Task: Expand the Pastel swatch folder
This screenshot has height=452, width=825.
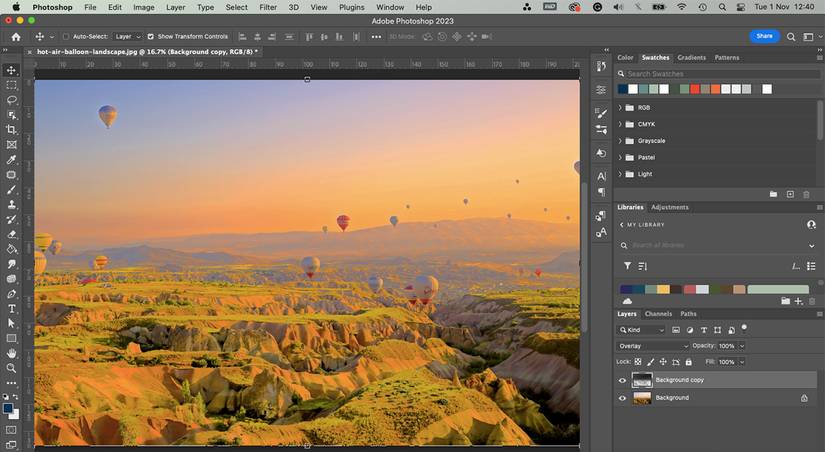Action: (x=620, y=157)
